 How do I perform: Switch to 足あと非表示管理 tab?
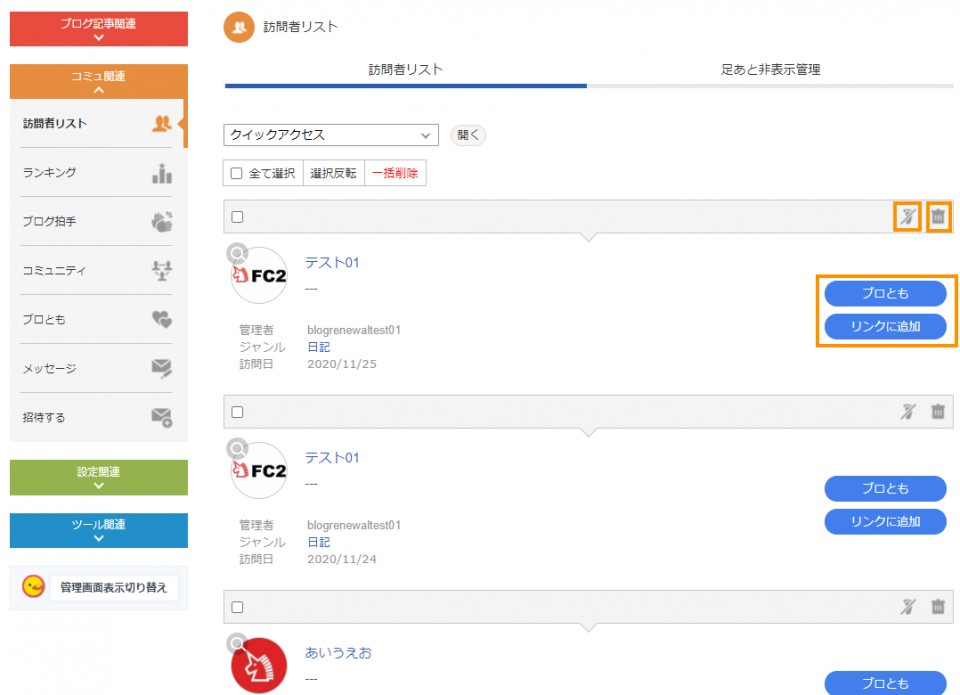(x=770, y=70)
